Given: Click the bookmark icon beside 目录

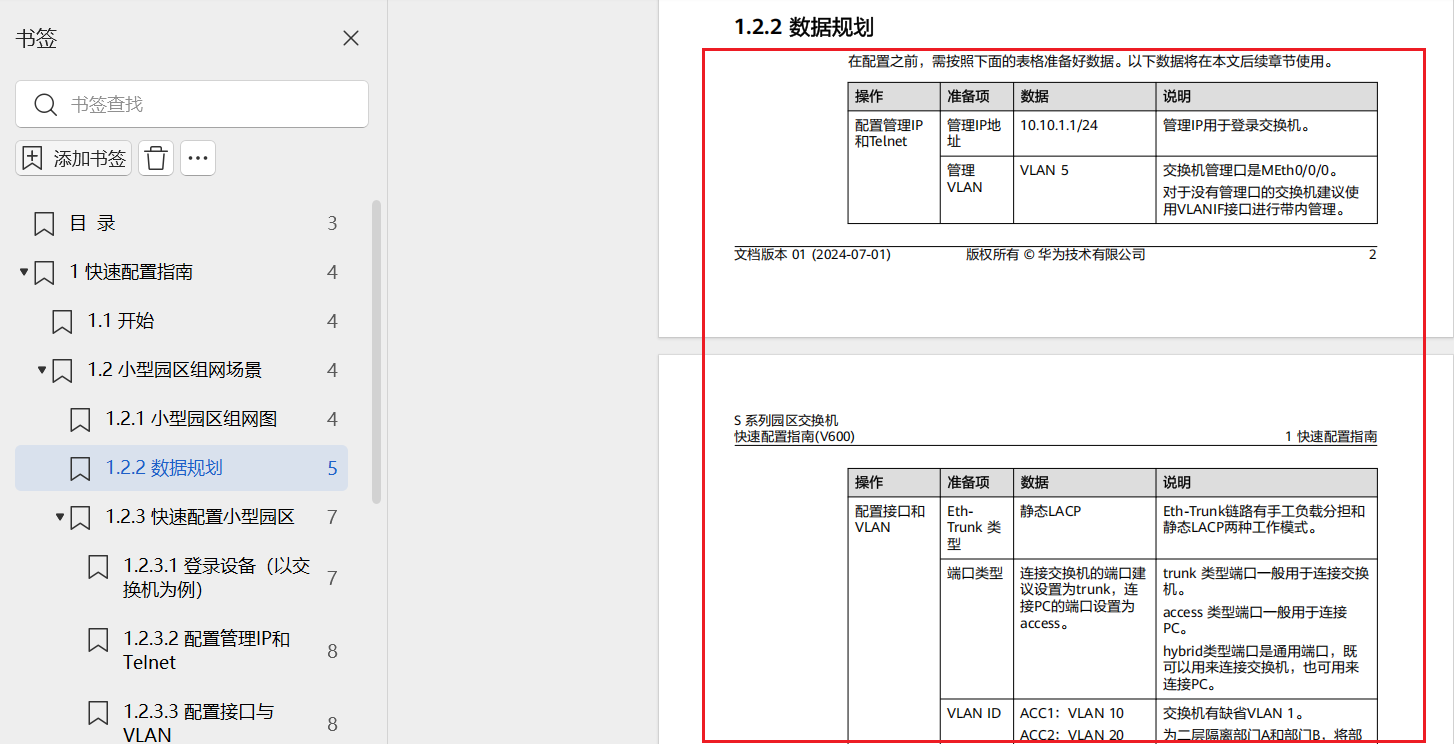Looking at the screenshot, I should coord(43,222).
